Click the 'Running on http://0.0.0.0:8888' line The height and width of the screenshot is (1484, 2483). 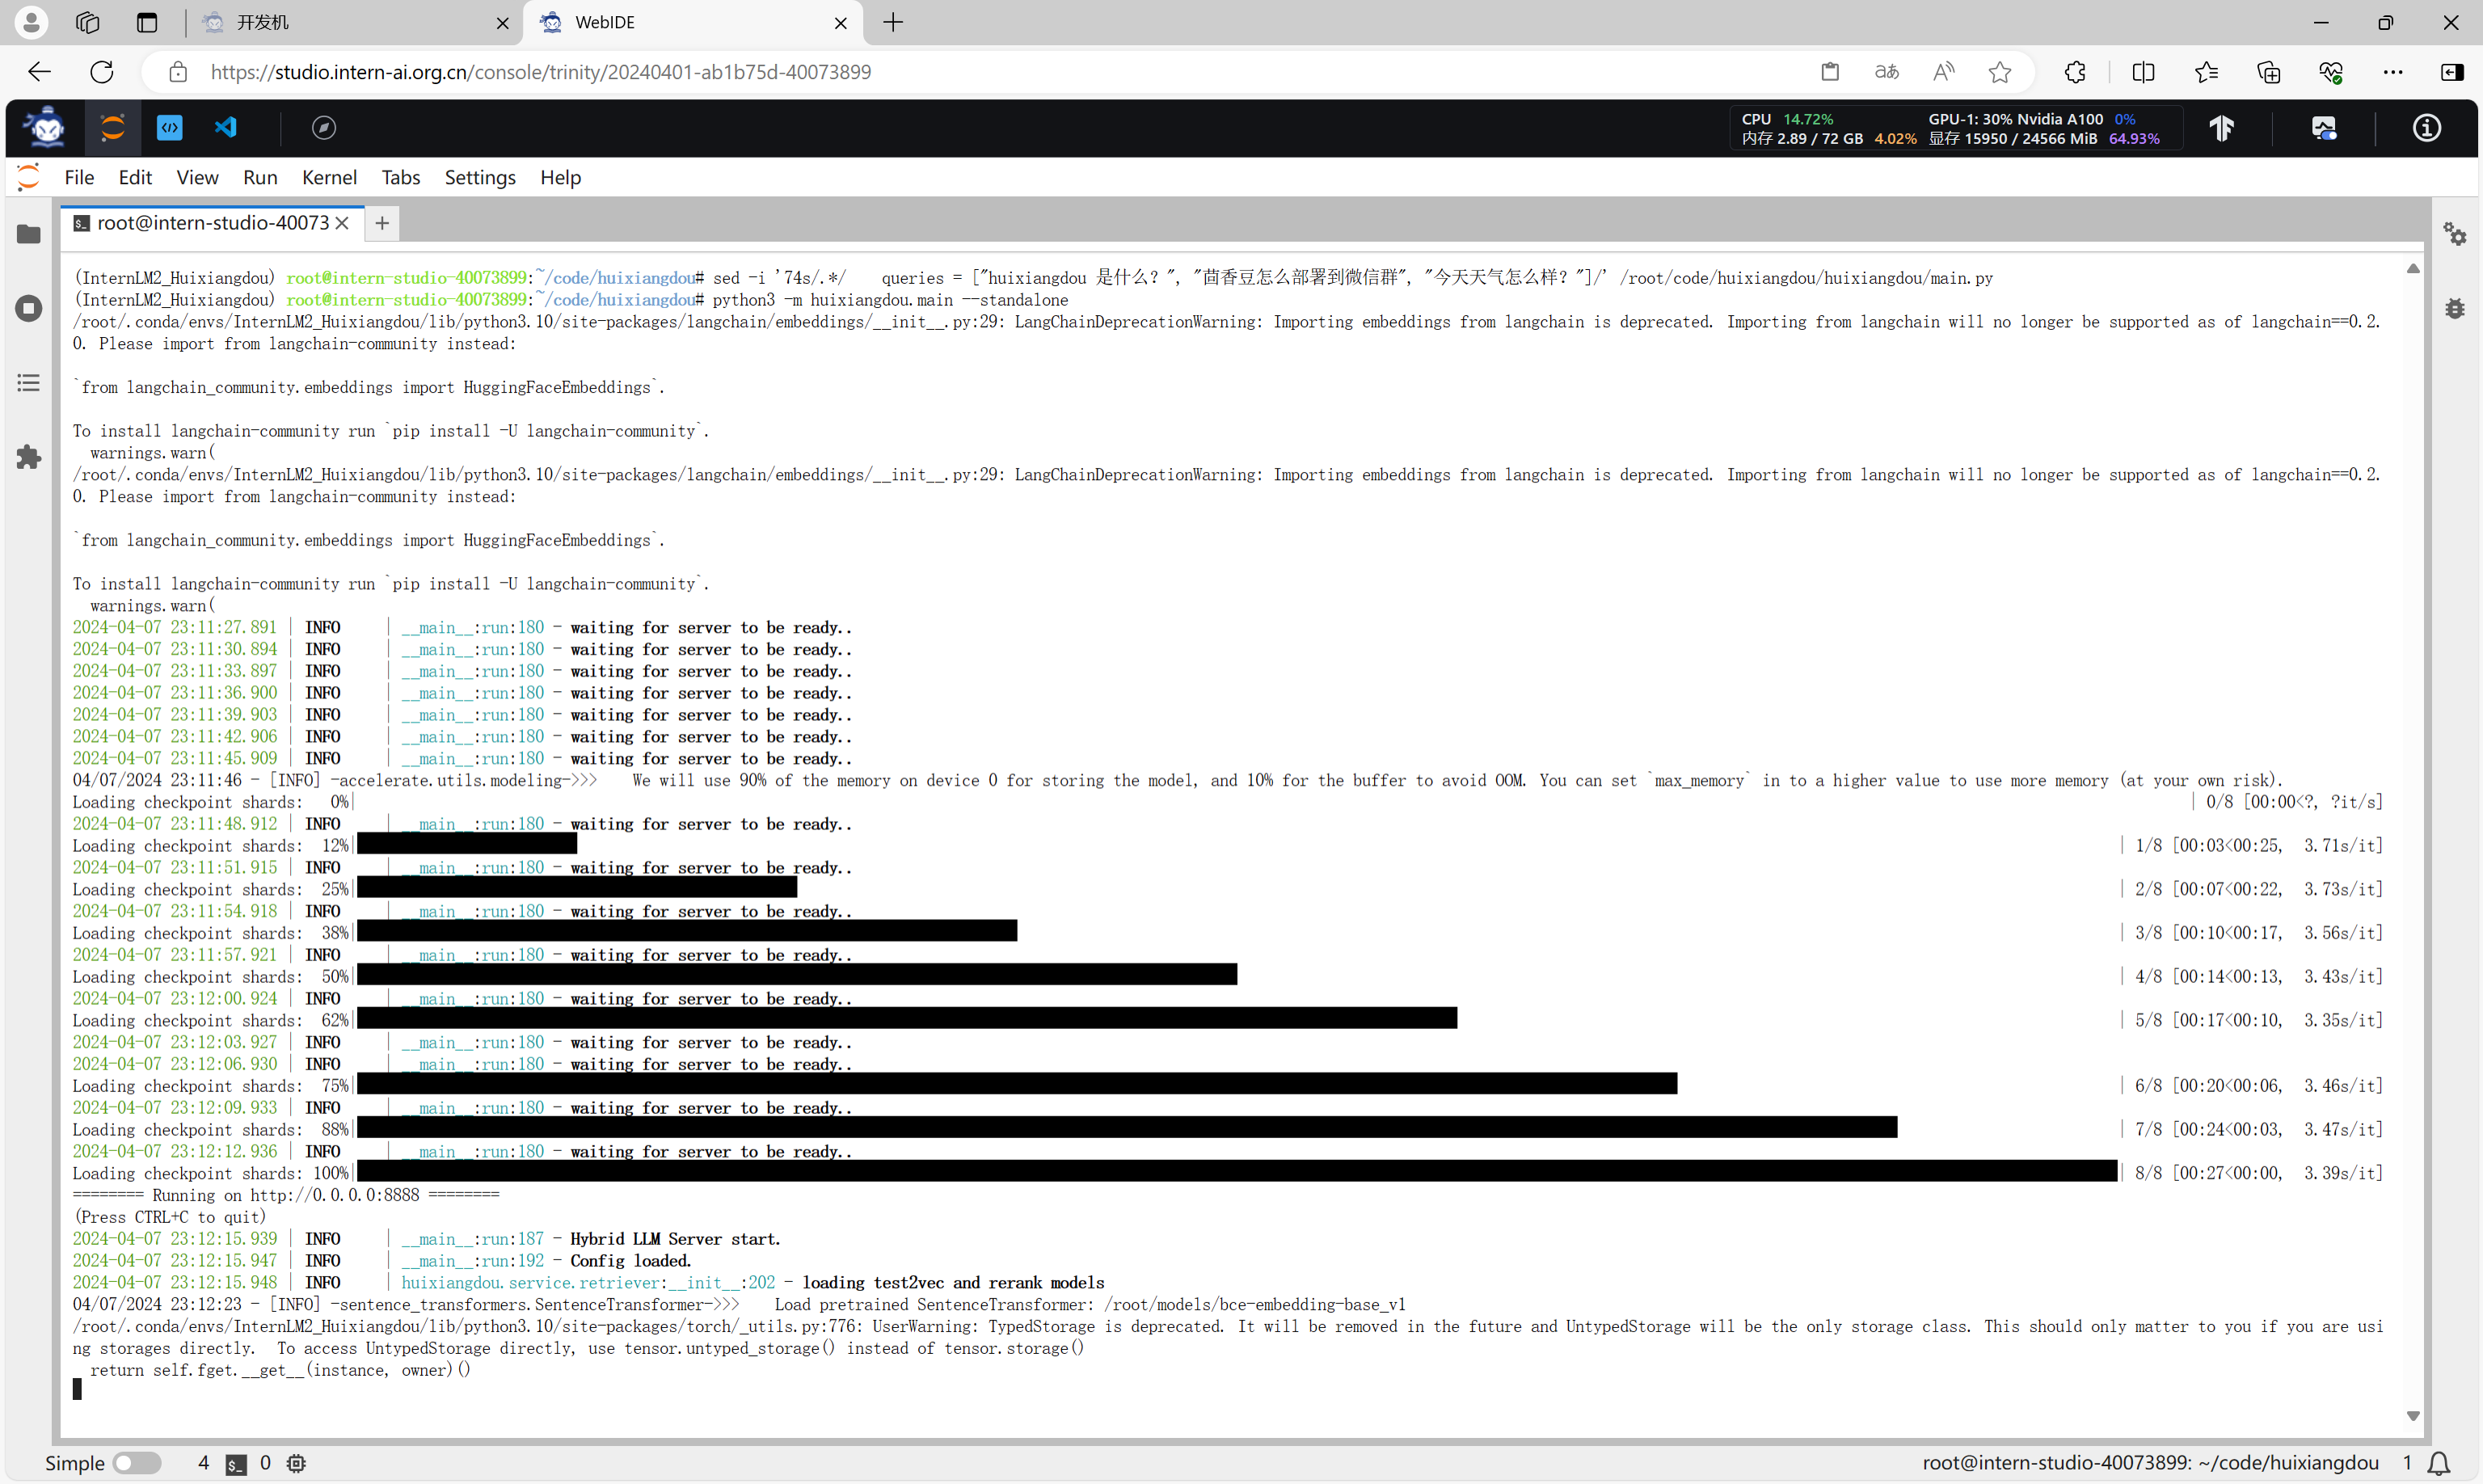[286, 1195]
